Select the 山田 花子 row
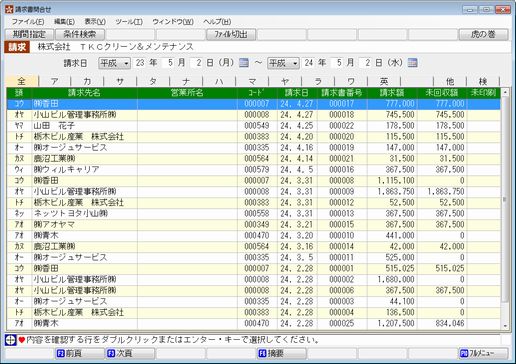516x364 pixels. [x=253, y=126]
